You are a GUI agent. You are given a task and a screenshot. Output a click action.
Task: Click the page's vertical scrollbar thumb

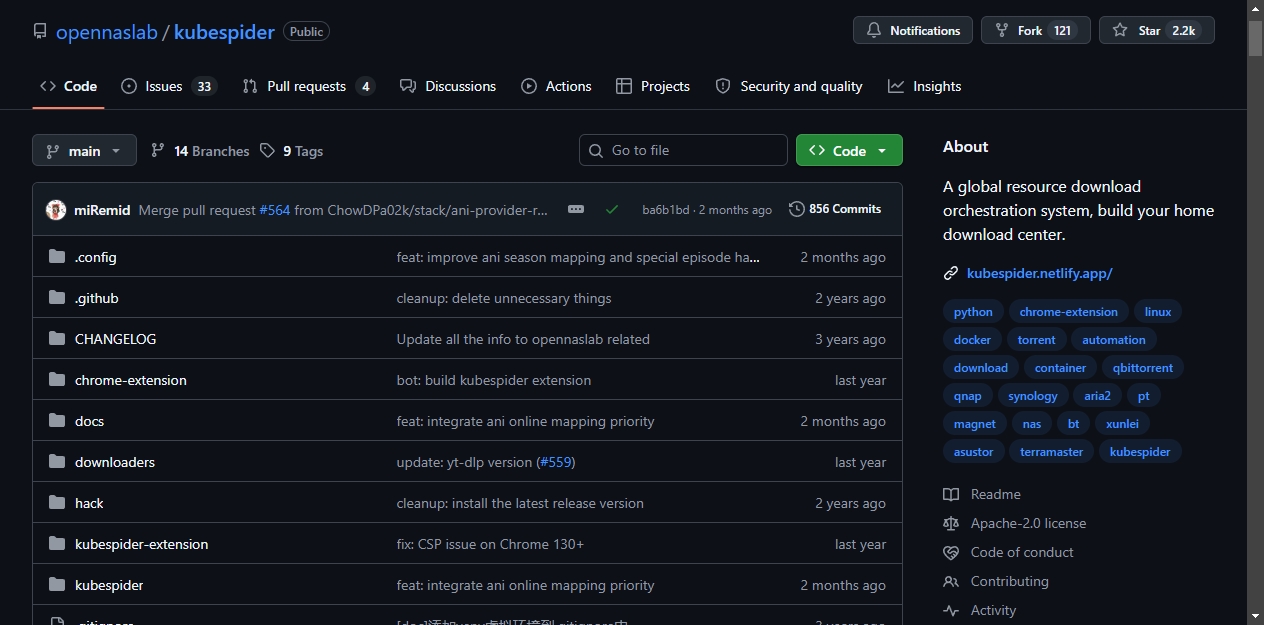click(x=1255, y=39)
